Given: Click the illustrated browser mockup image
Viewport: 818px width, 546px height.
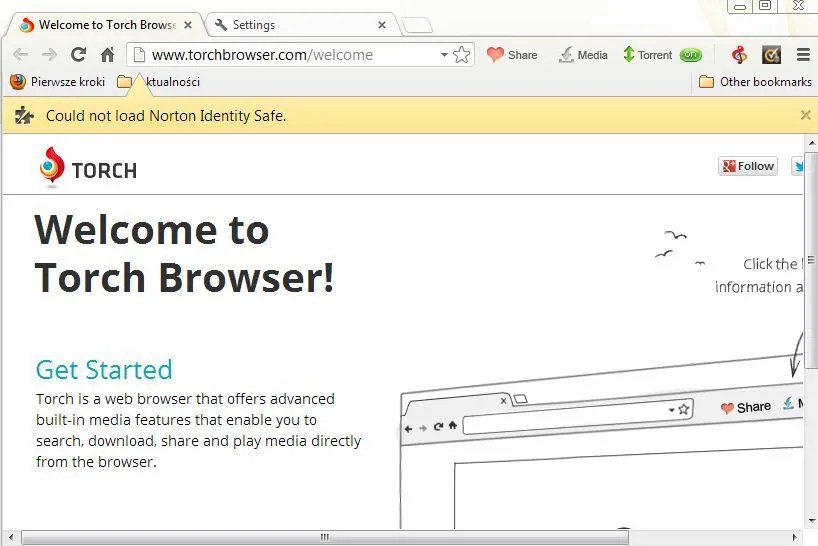Looking at the screenshot, I should click(x=602, y=443).
